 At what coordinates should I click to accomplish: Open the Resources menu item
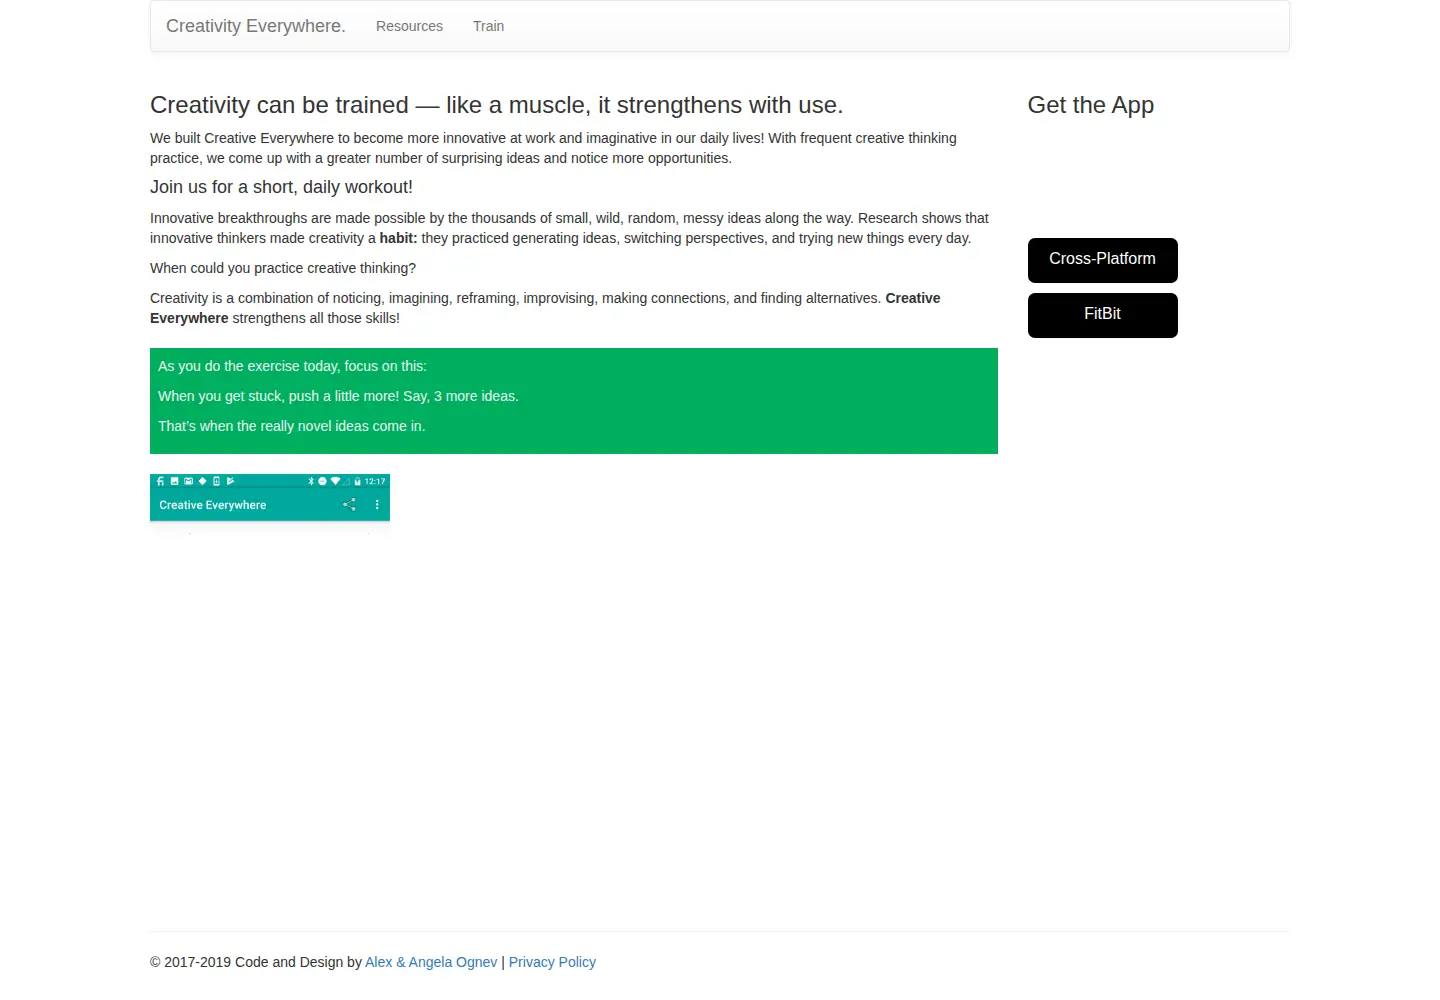click(409, 26)
